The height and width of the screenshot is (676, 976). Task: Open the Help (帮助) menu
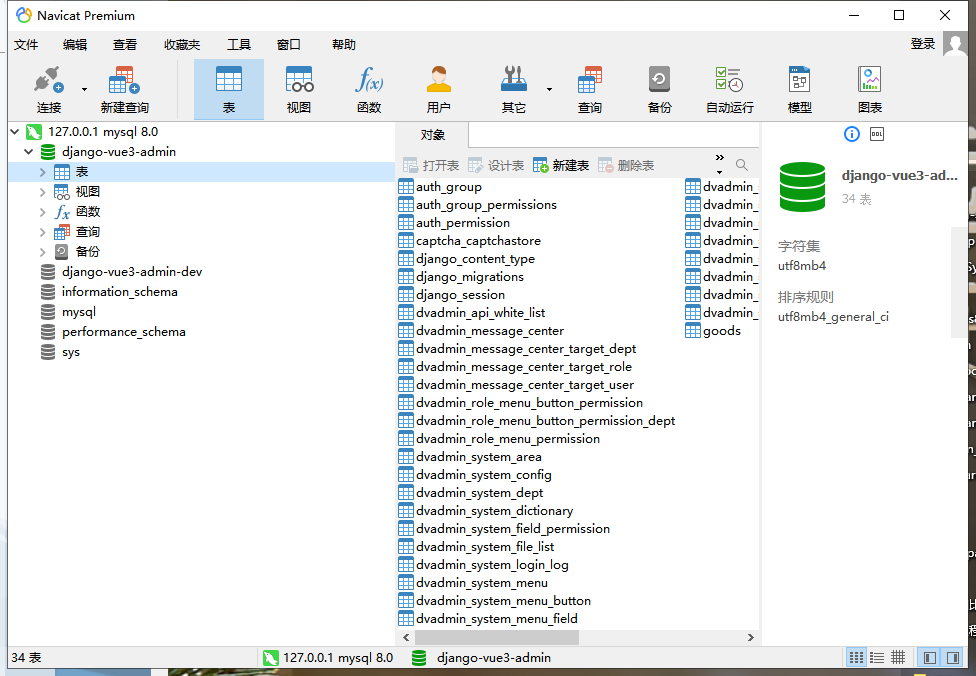pyautogui.click(x=344, y=45)
